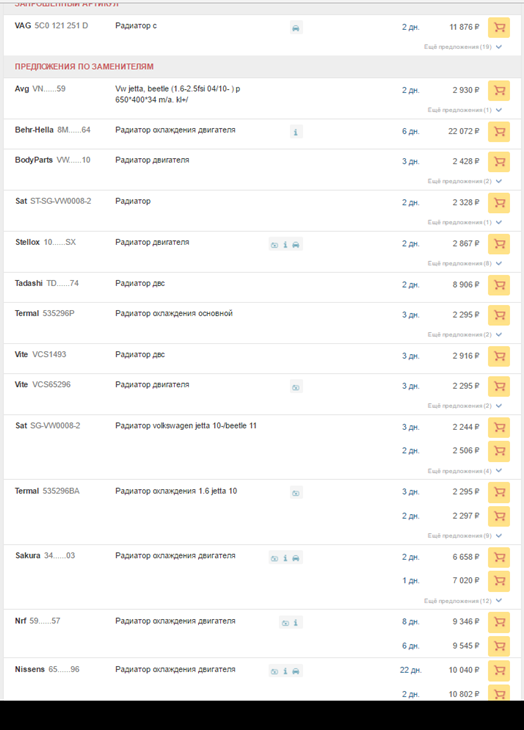Add Tadashi 8 906 ₽ radiator to cart
The width and height of the screenshot is (524, 730).
tap(499, 285)
